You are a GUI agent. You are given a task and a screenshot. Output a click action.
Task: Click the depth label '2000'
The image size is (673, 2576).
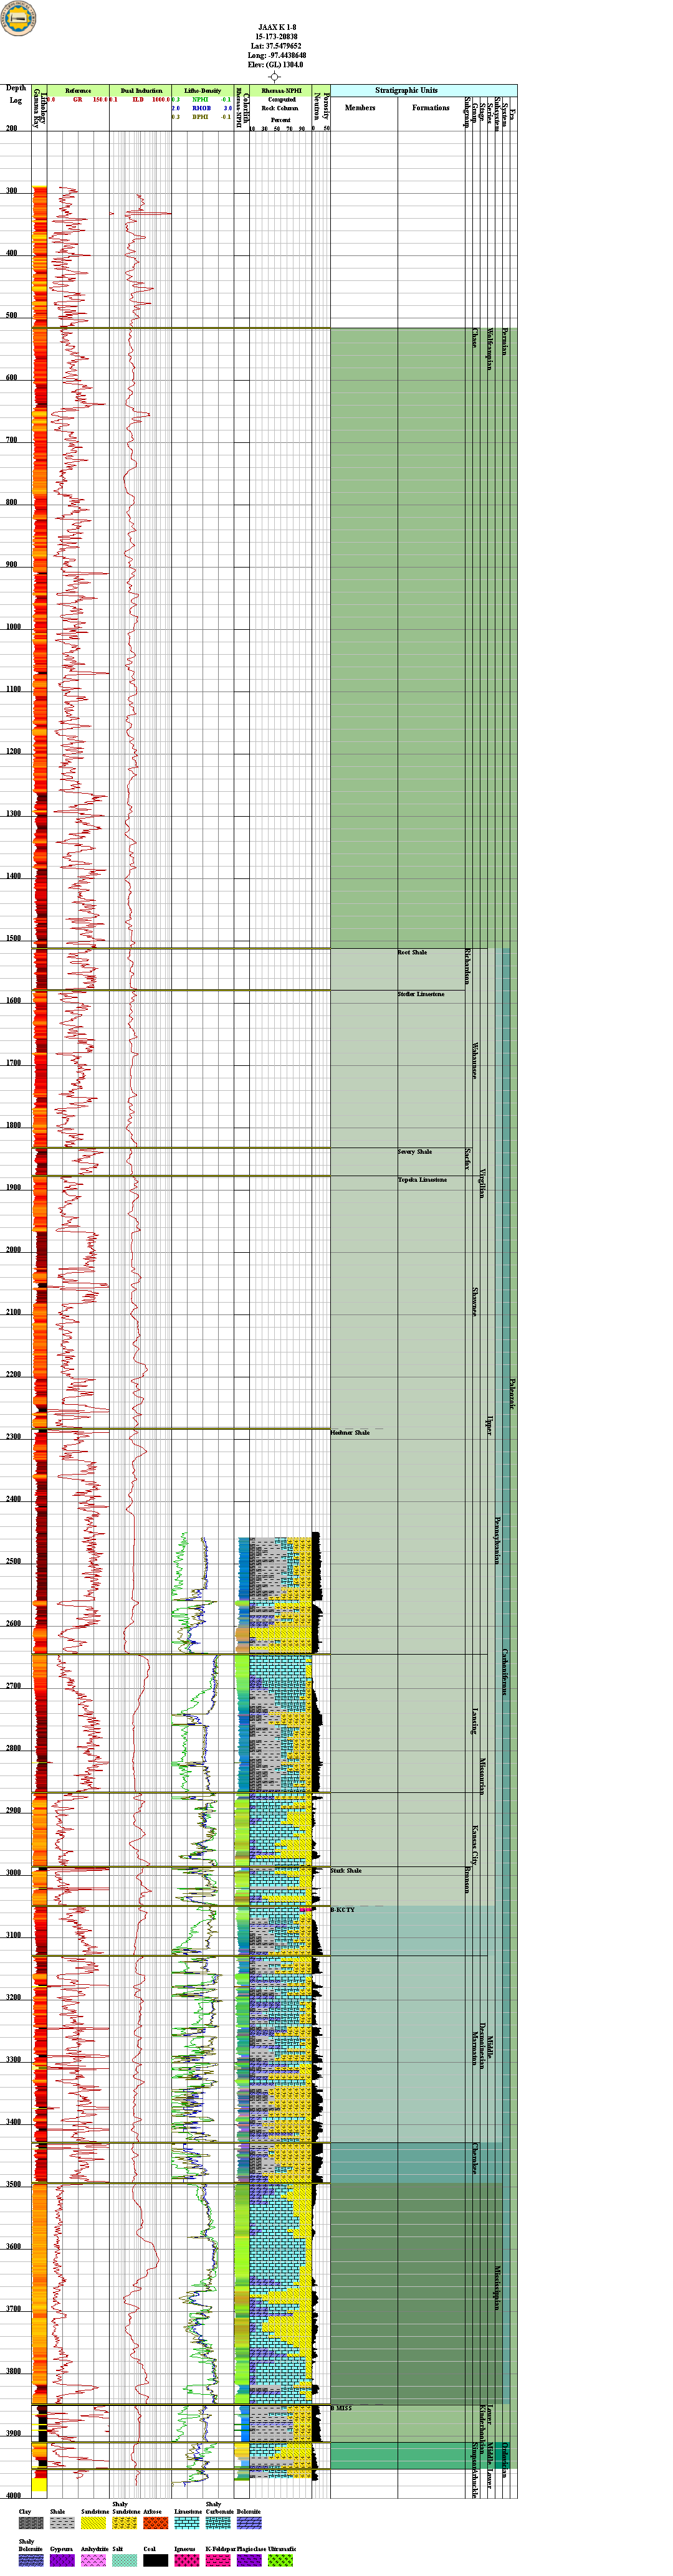click(x=13, y=1250)
